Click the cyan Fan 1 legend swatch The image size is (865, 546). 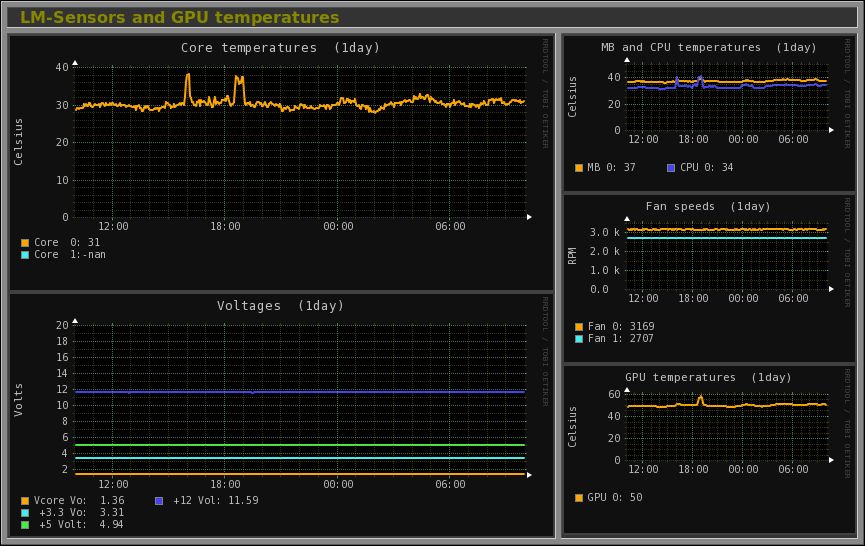579,339
